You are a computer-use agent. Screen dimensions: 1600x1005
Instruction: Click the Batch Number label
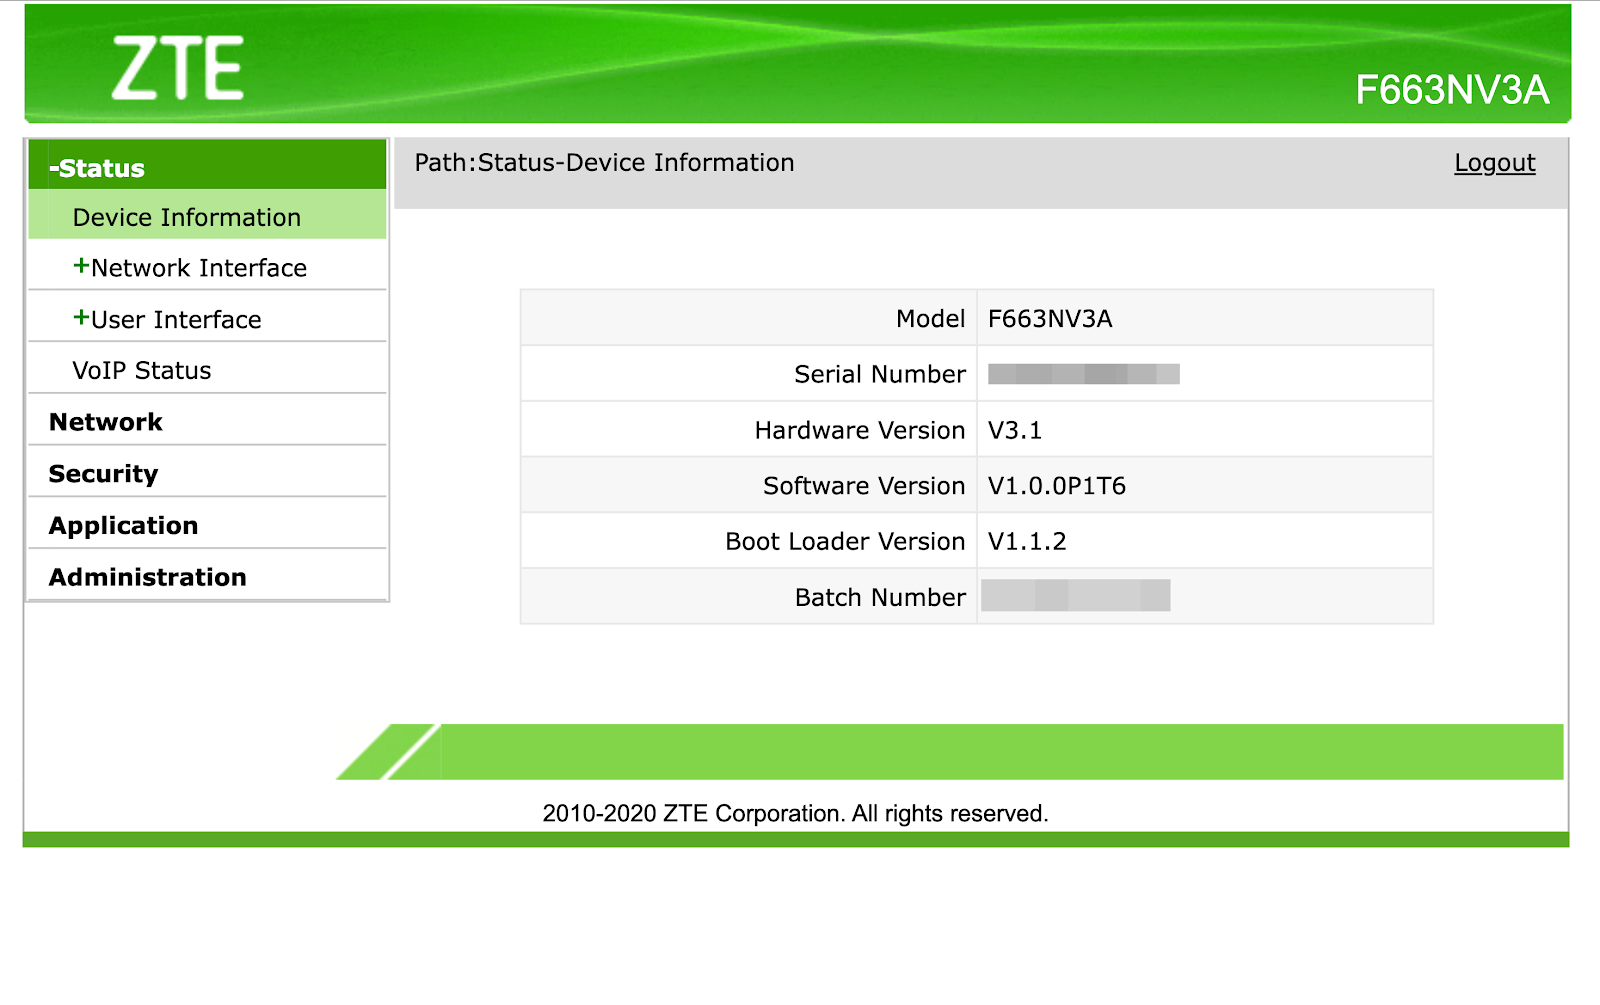(880, 597)
